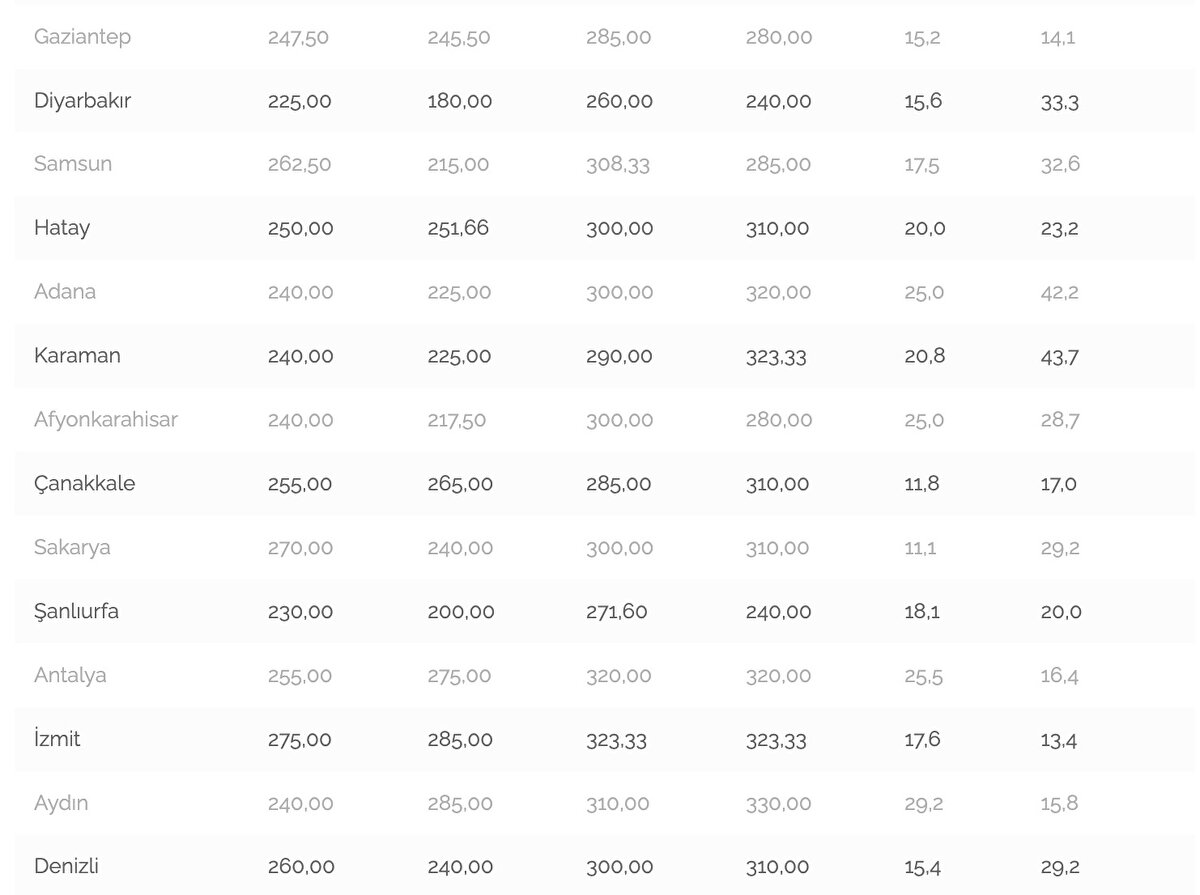Click the Aydın row name

click(x=61, y=803)
